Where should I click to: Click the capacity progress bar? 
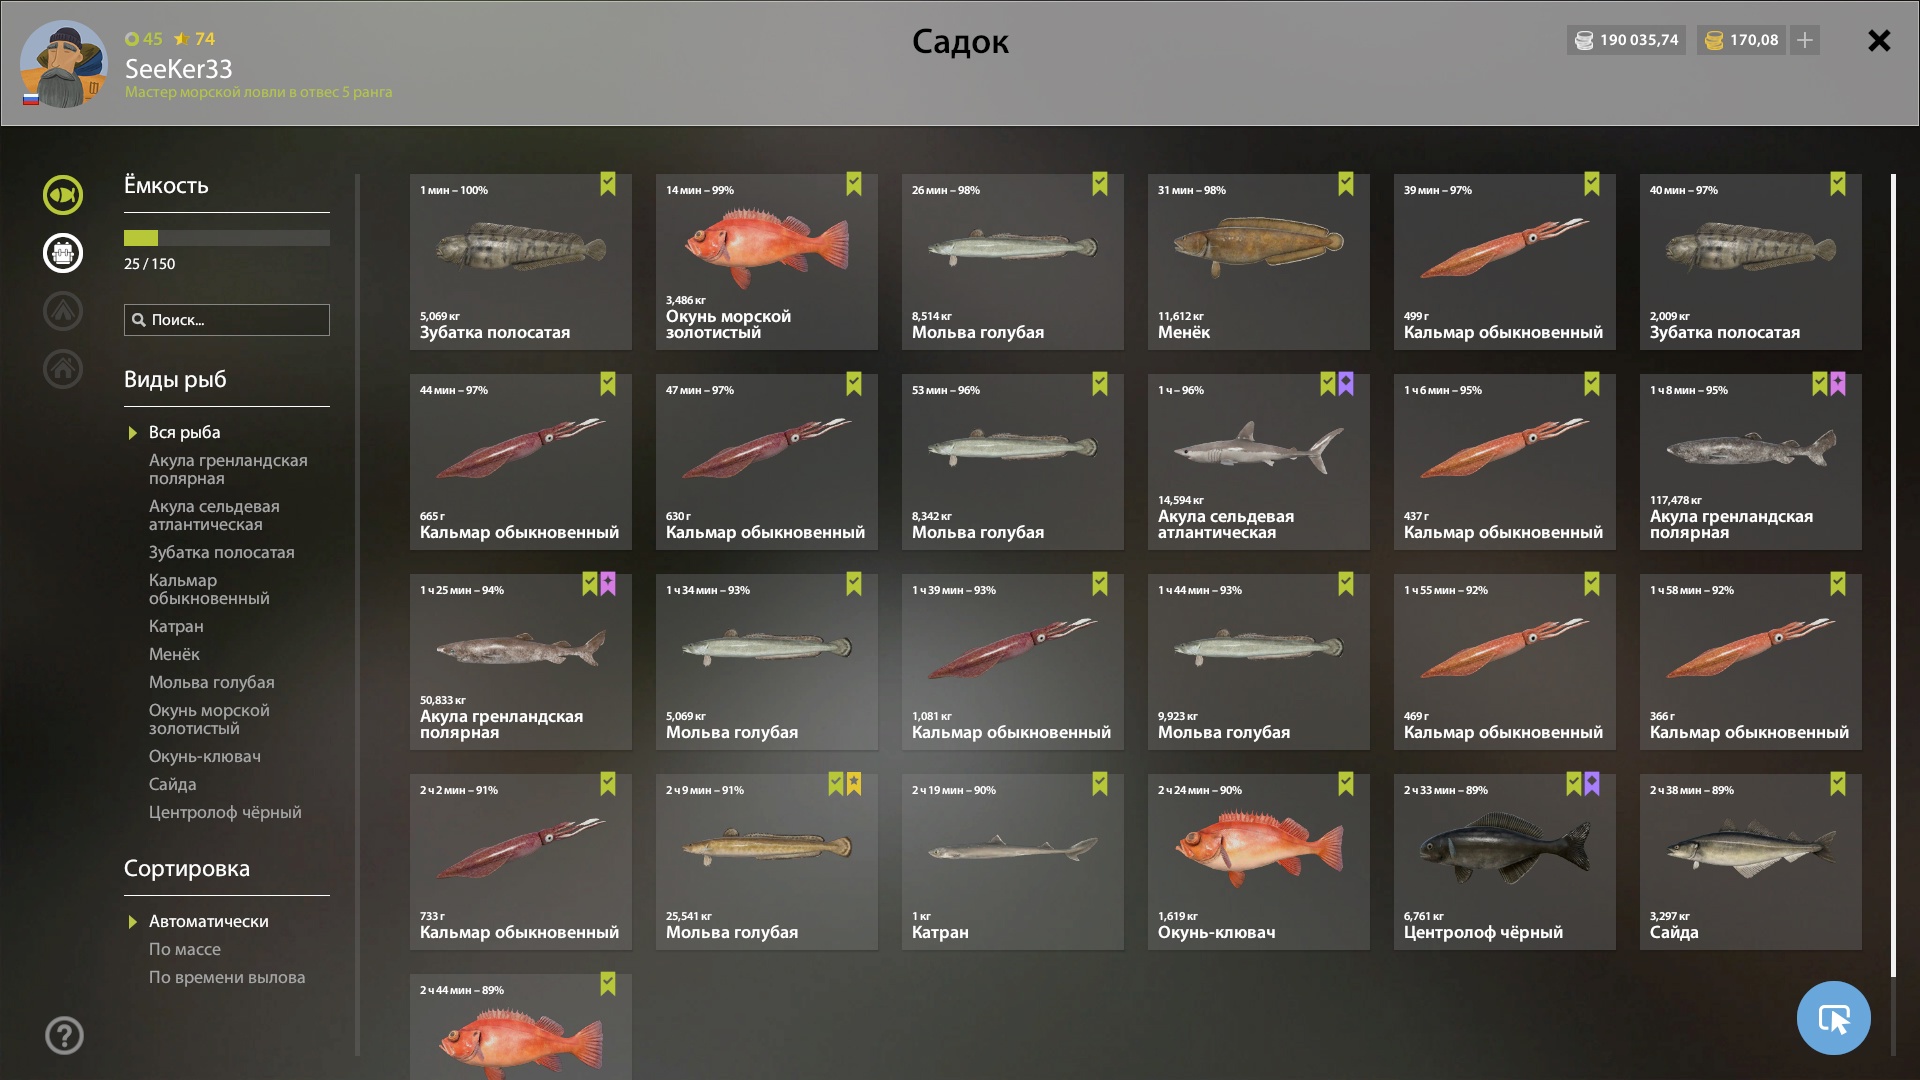coord(227,238)
